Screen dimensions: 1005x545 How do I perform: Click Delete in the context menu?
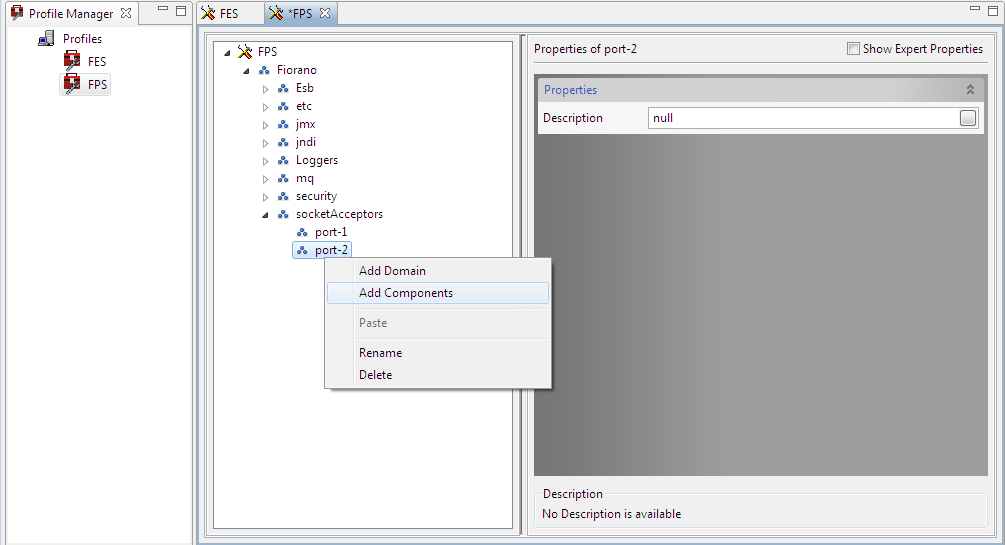375,375
